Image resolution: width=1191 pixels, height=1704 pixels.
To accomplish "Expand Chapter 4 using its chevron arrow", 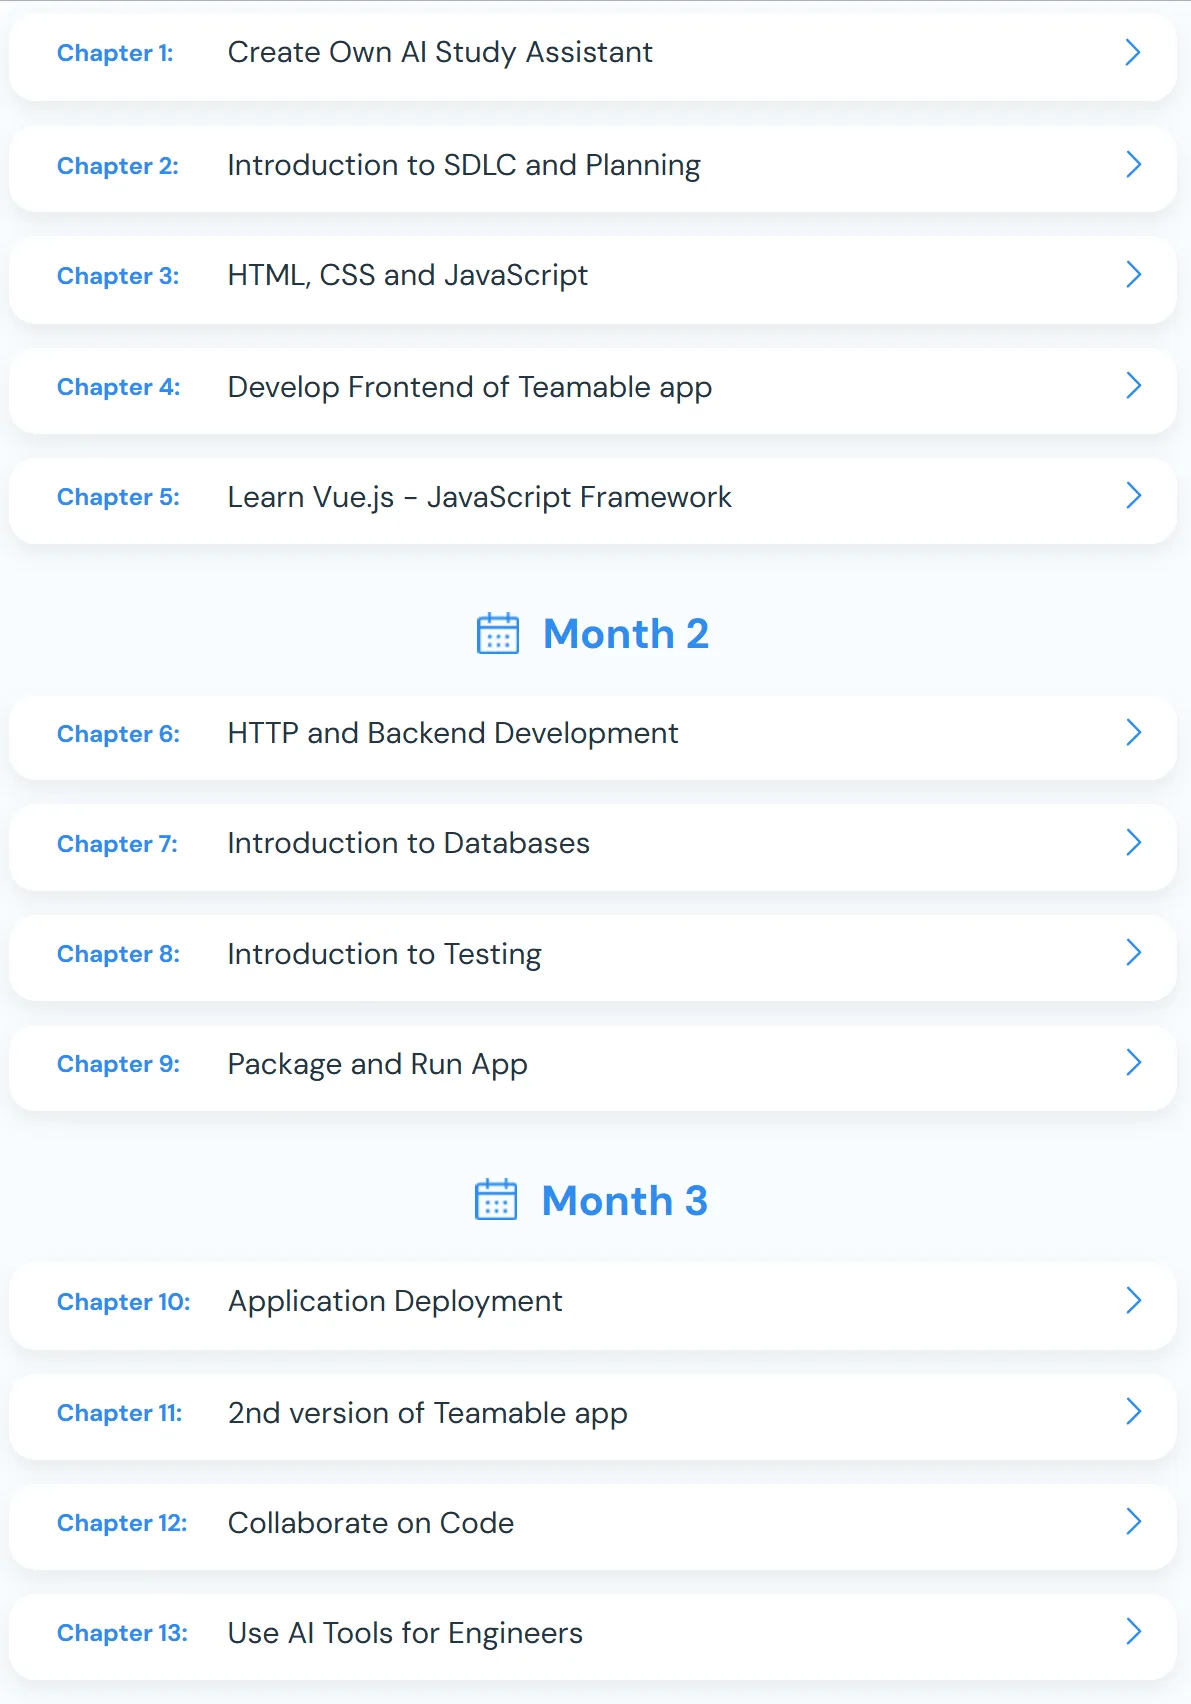I will click(x=1133, y=385).
